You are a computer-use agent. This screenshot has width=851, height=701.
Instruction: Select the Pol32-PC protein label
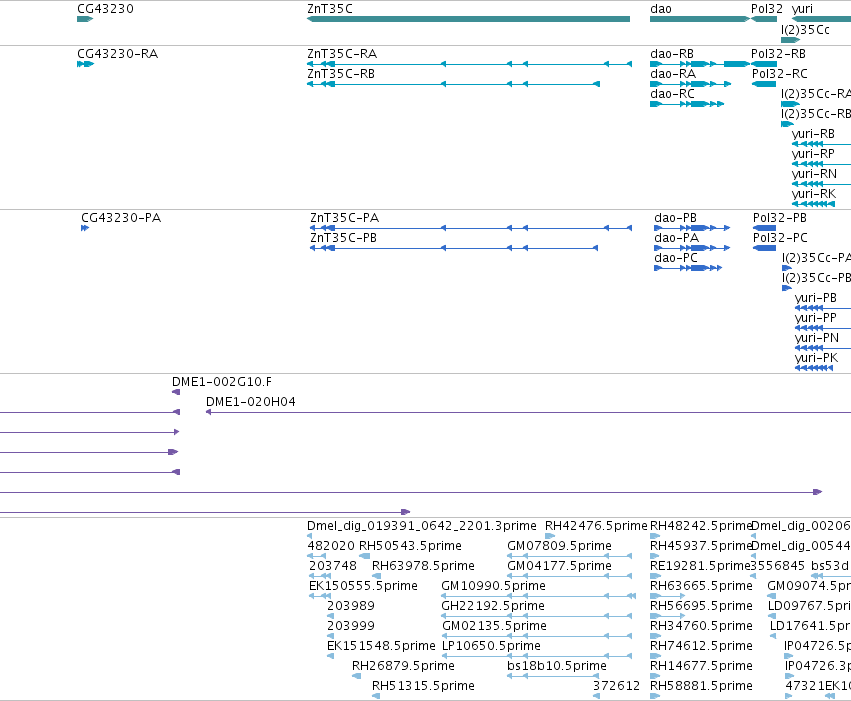(780, 238)
